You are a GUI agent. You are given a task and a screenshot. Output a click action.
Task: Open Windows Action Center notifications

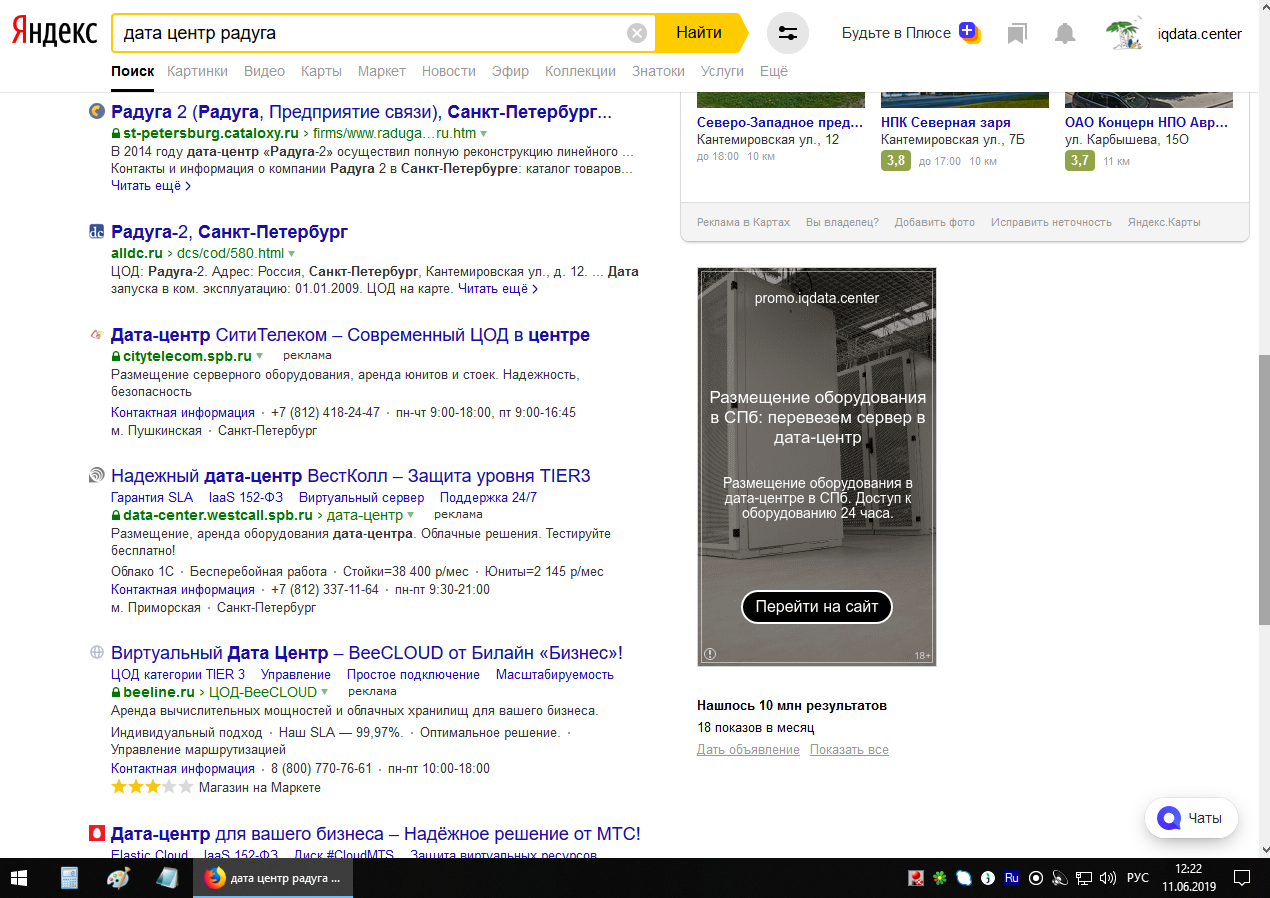coord(1242,878)
